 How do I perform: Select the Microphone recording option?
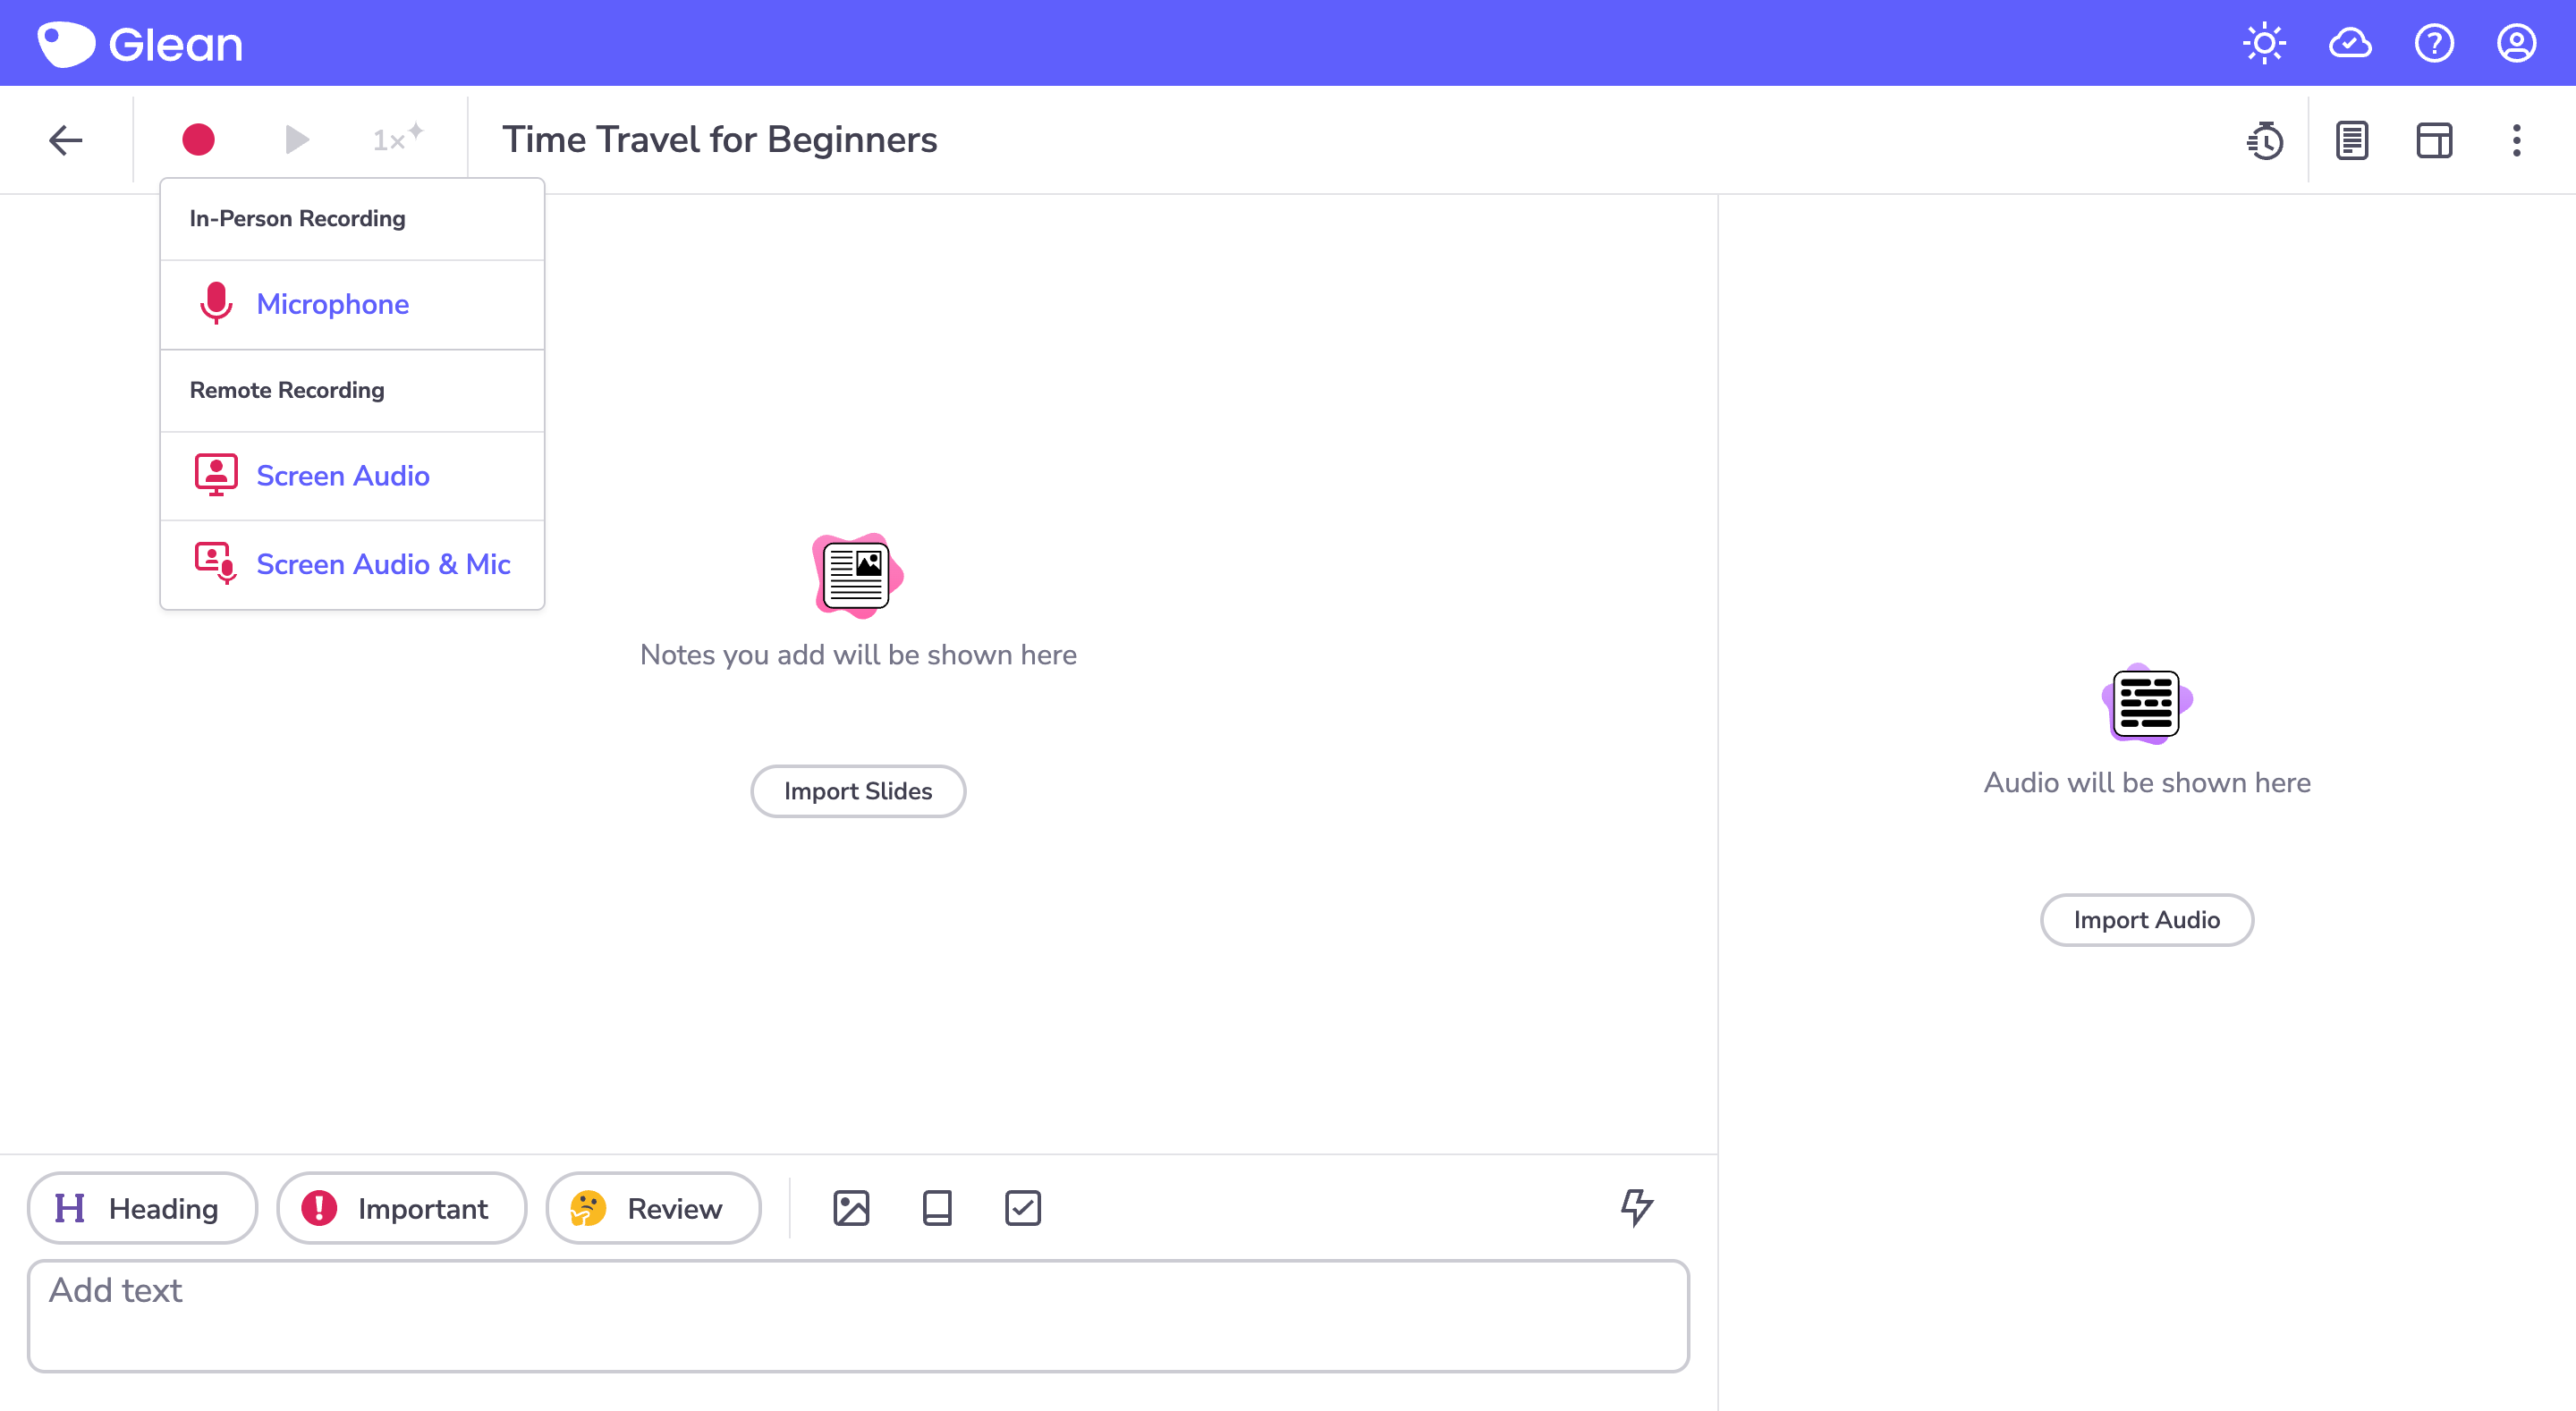pyautogui.click(x=352, y=304)
